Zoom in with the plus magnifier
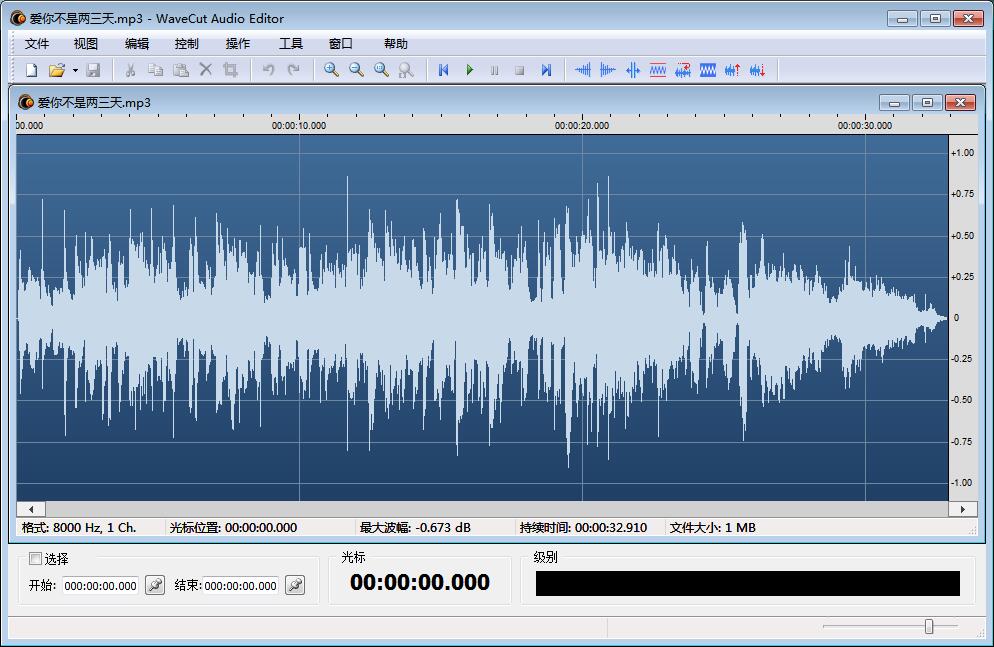Image resolution: width=994 pixels, height=647 pixels. 331,70
